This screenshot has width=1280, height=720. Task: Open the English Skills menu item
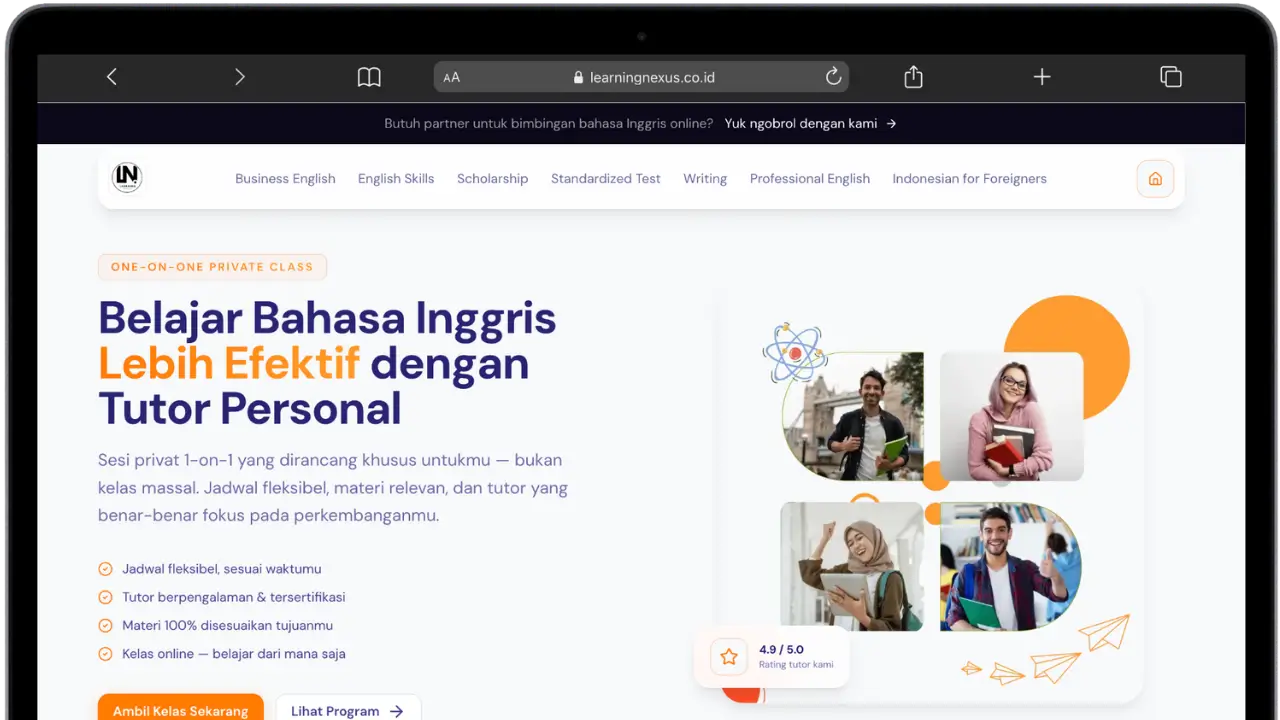[x=396, y=179]
